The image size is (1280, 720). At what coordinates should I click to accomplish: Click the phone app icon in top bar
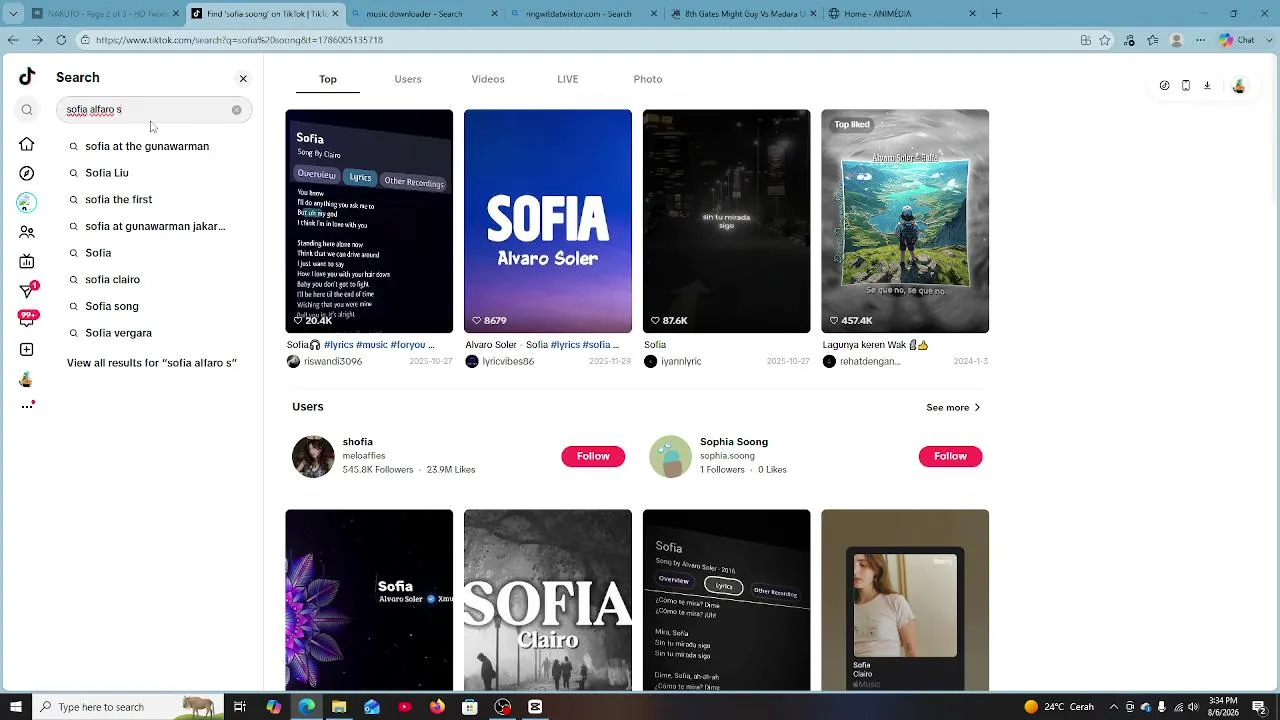click(1186, 86)
